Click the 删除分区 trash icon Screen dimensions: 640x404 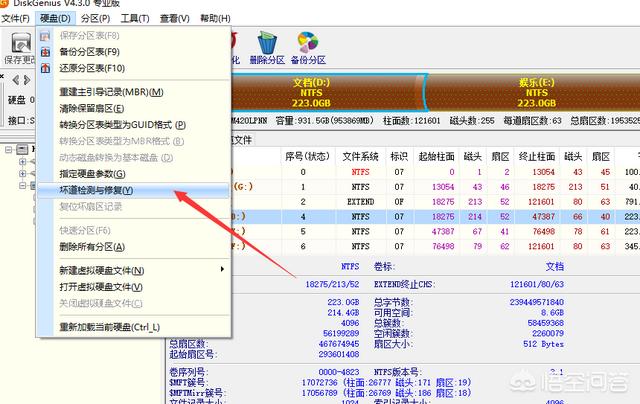(267, 42)
